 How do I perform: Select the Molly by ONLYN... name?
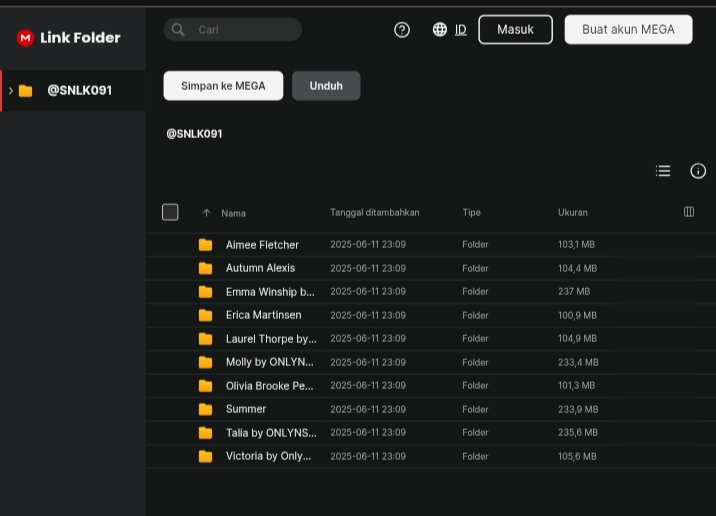tap(269, 362)
